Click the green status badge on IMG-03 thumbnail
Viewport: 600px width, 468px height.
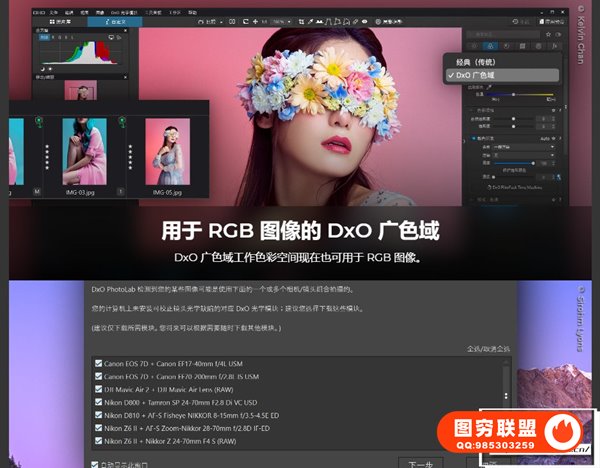pos(39,122)
